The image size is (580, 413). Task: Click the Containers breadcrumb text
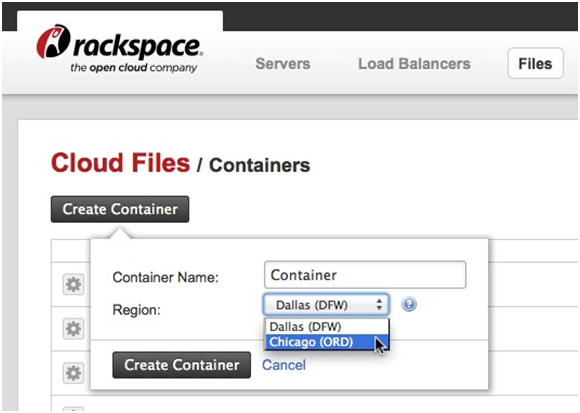point(259,165)
